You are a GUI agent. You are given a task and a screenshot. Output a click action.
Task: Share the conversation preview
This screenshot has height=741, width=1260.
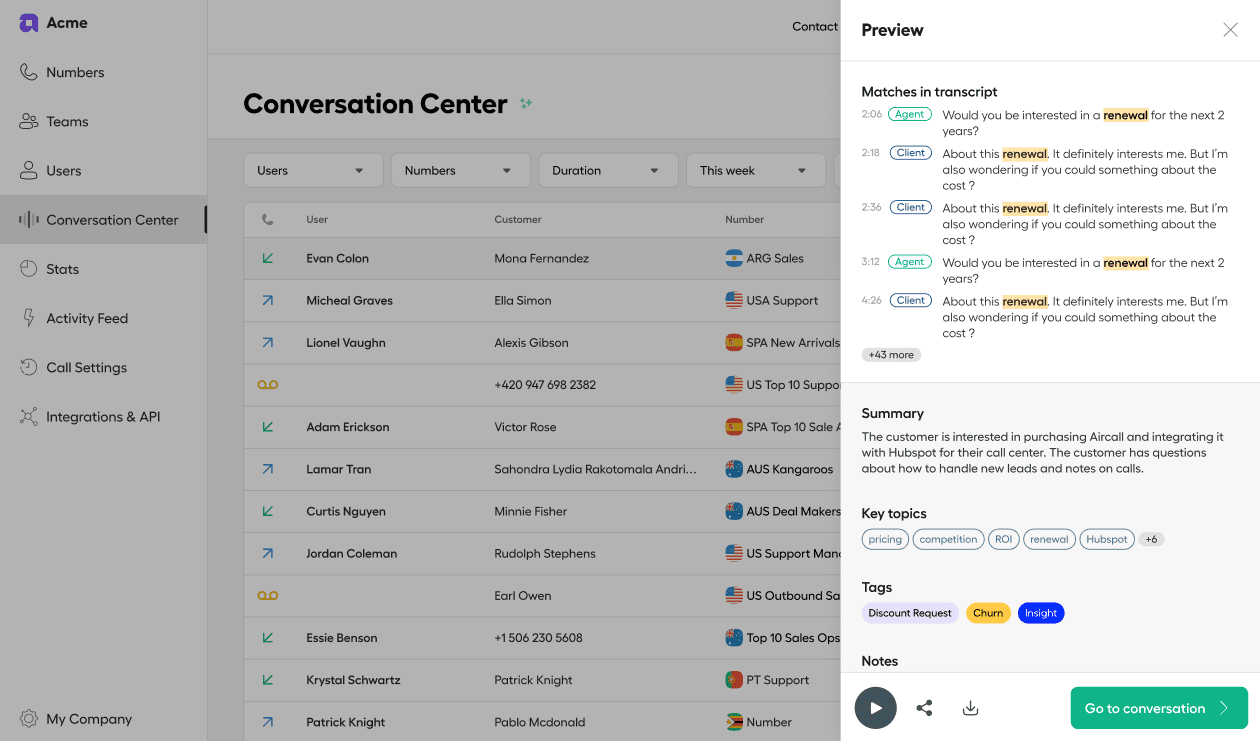tap(923, 707)
